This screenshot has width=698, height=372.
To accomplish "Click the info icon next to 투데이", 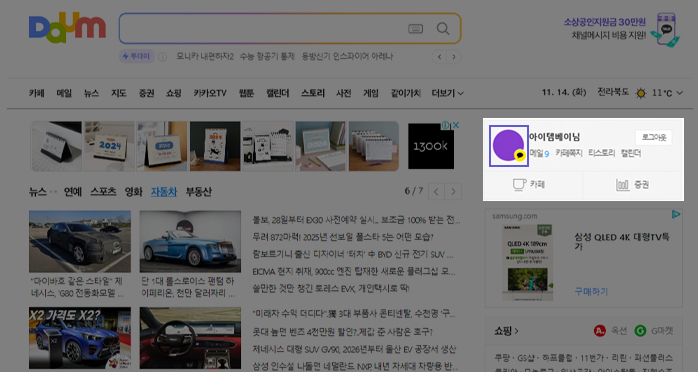I will click(x=162, y=57).
